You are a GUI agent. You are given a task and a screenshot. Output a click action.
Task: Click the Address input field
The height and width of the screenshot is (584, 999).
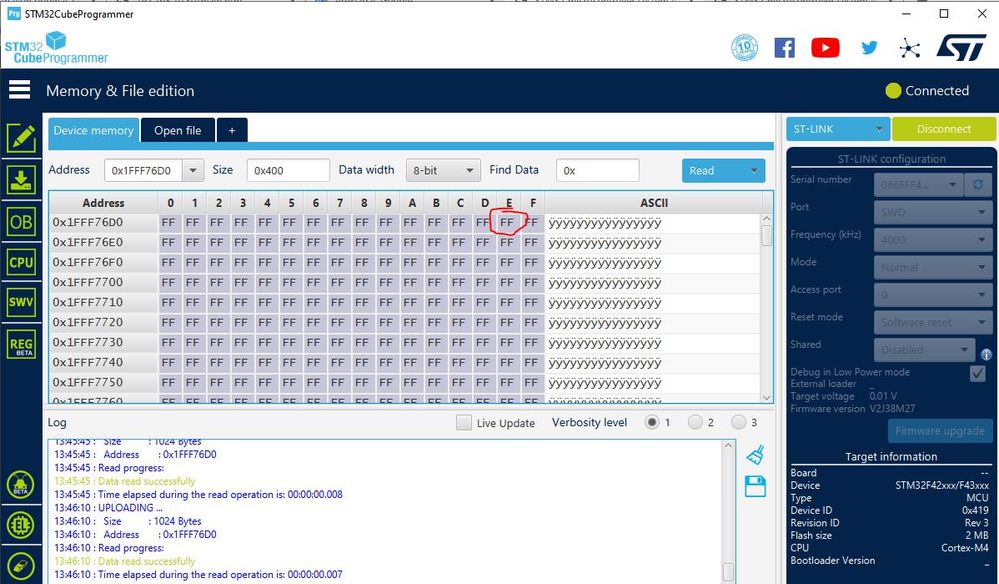[x=143, y=170]
